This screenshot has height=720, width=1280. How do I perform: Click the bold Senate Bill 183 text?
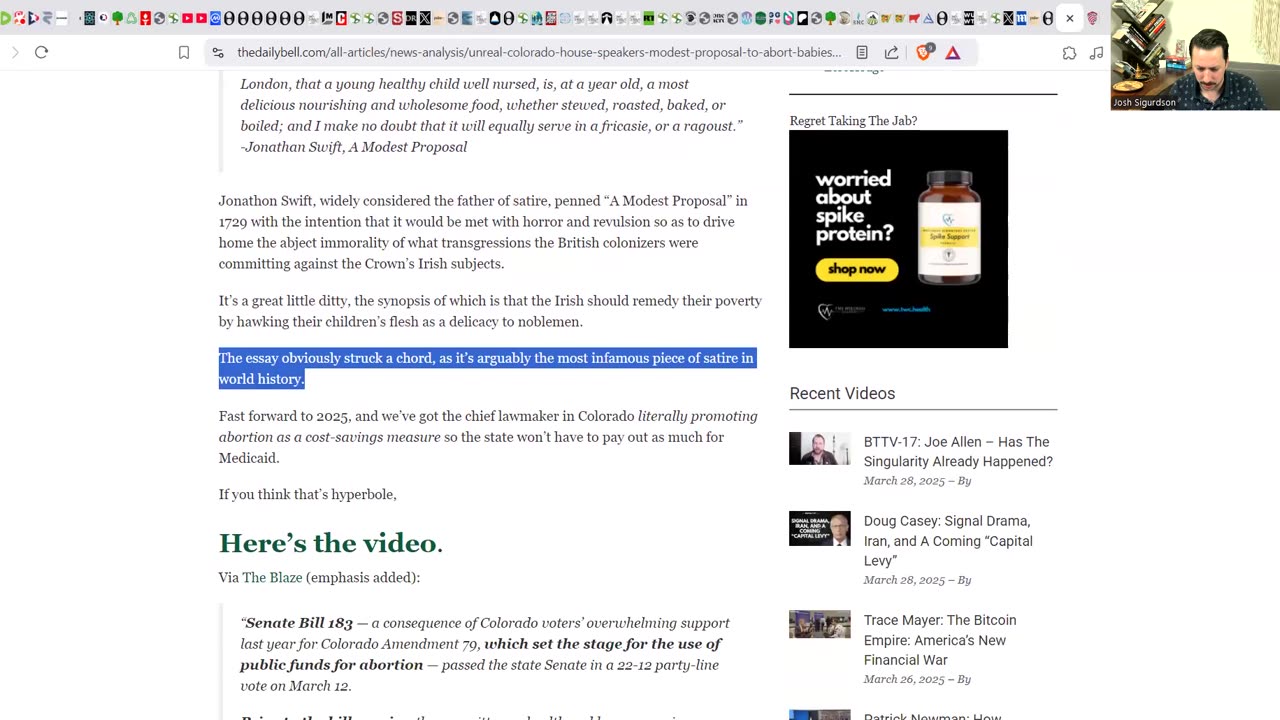click(299, 623)
